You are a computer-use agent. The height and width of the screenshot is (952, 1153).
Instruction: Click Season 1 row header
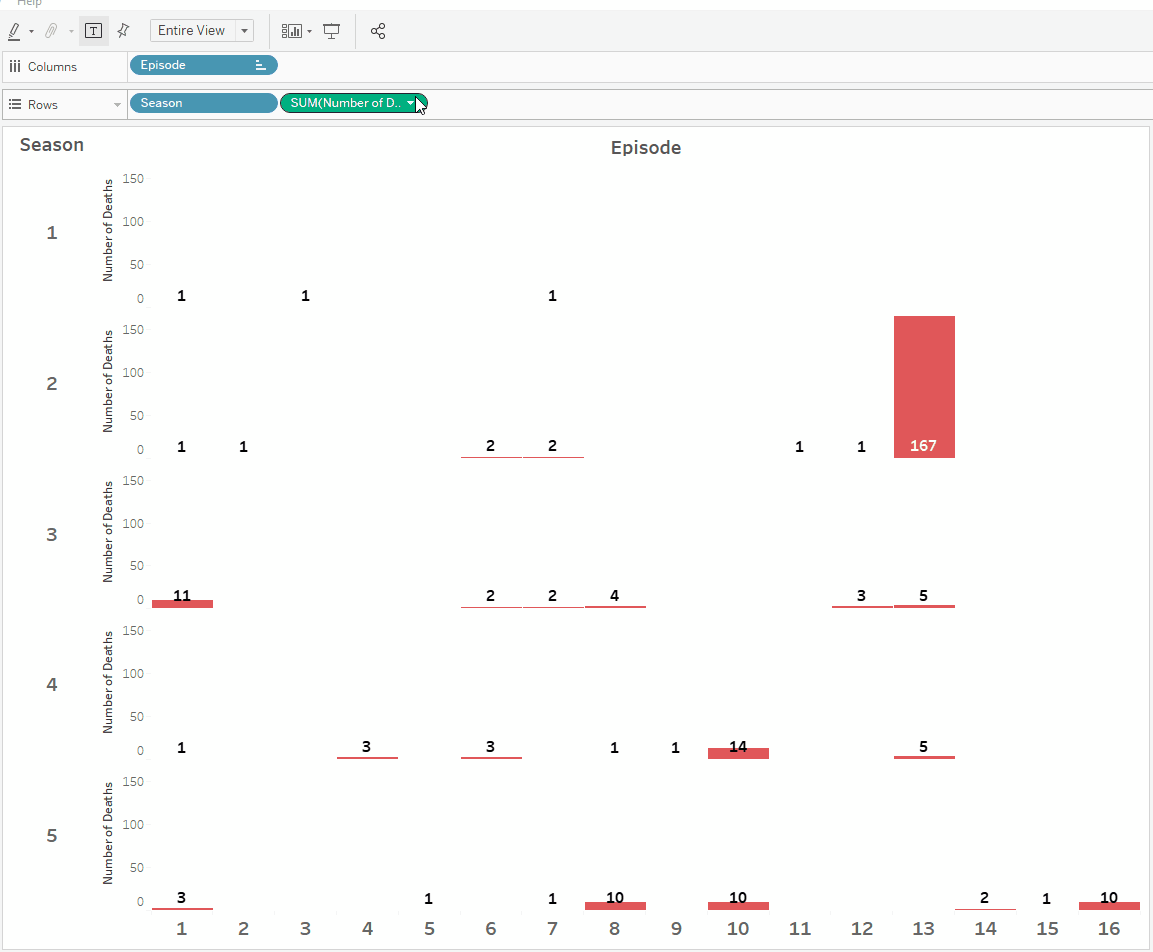(51, 233)
